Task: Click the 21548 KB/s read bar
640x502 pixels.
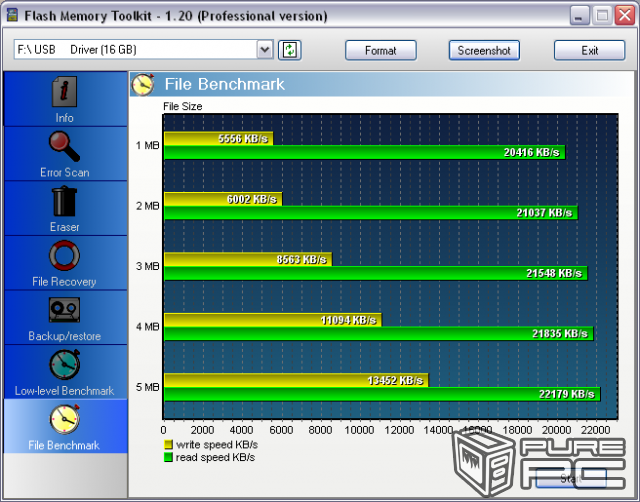Action: tap(376, 273)
